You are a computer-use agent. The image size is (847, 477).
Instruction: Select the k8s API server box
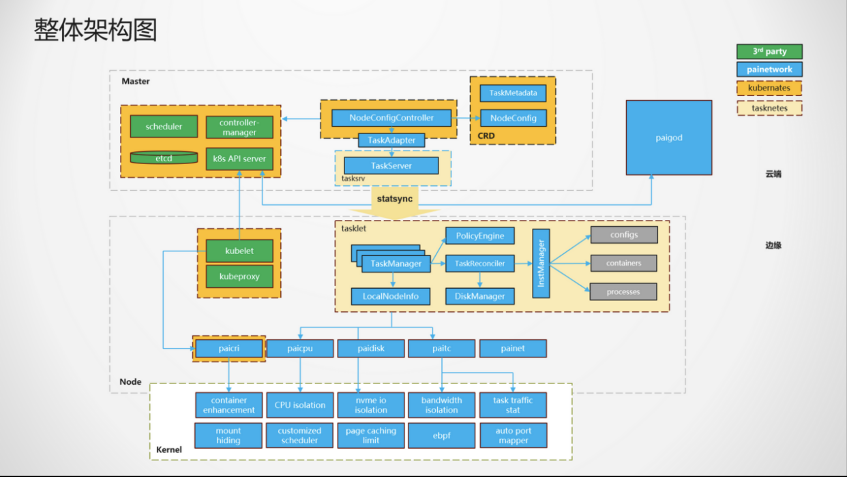[239, 159]
